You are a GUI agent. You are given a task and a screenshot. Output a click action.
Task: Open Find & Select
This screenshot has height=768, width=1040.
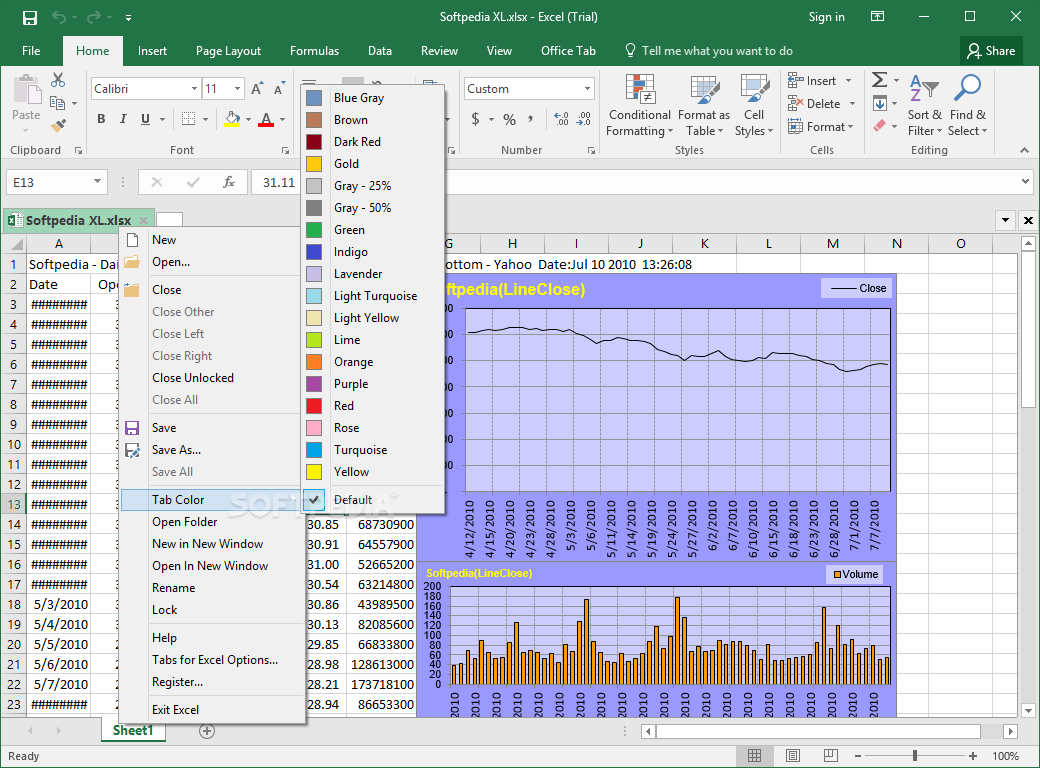[967, 105]
